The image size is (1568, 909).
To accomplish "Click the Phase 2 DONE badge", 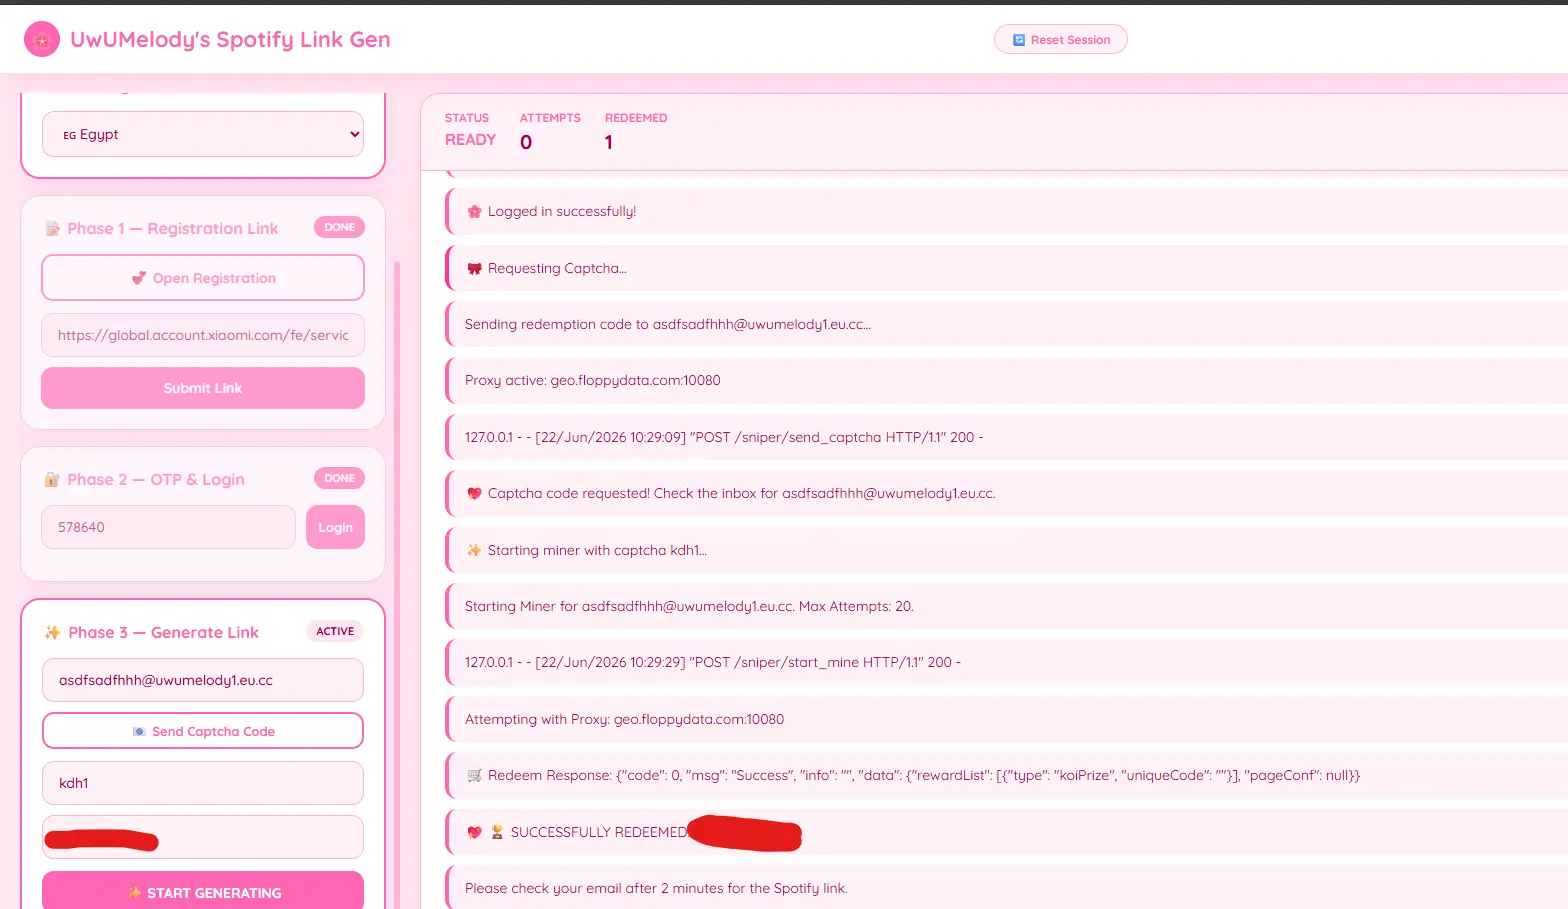I will click(x=340, y=478).
